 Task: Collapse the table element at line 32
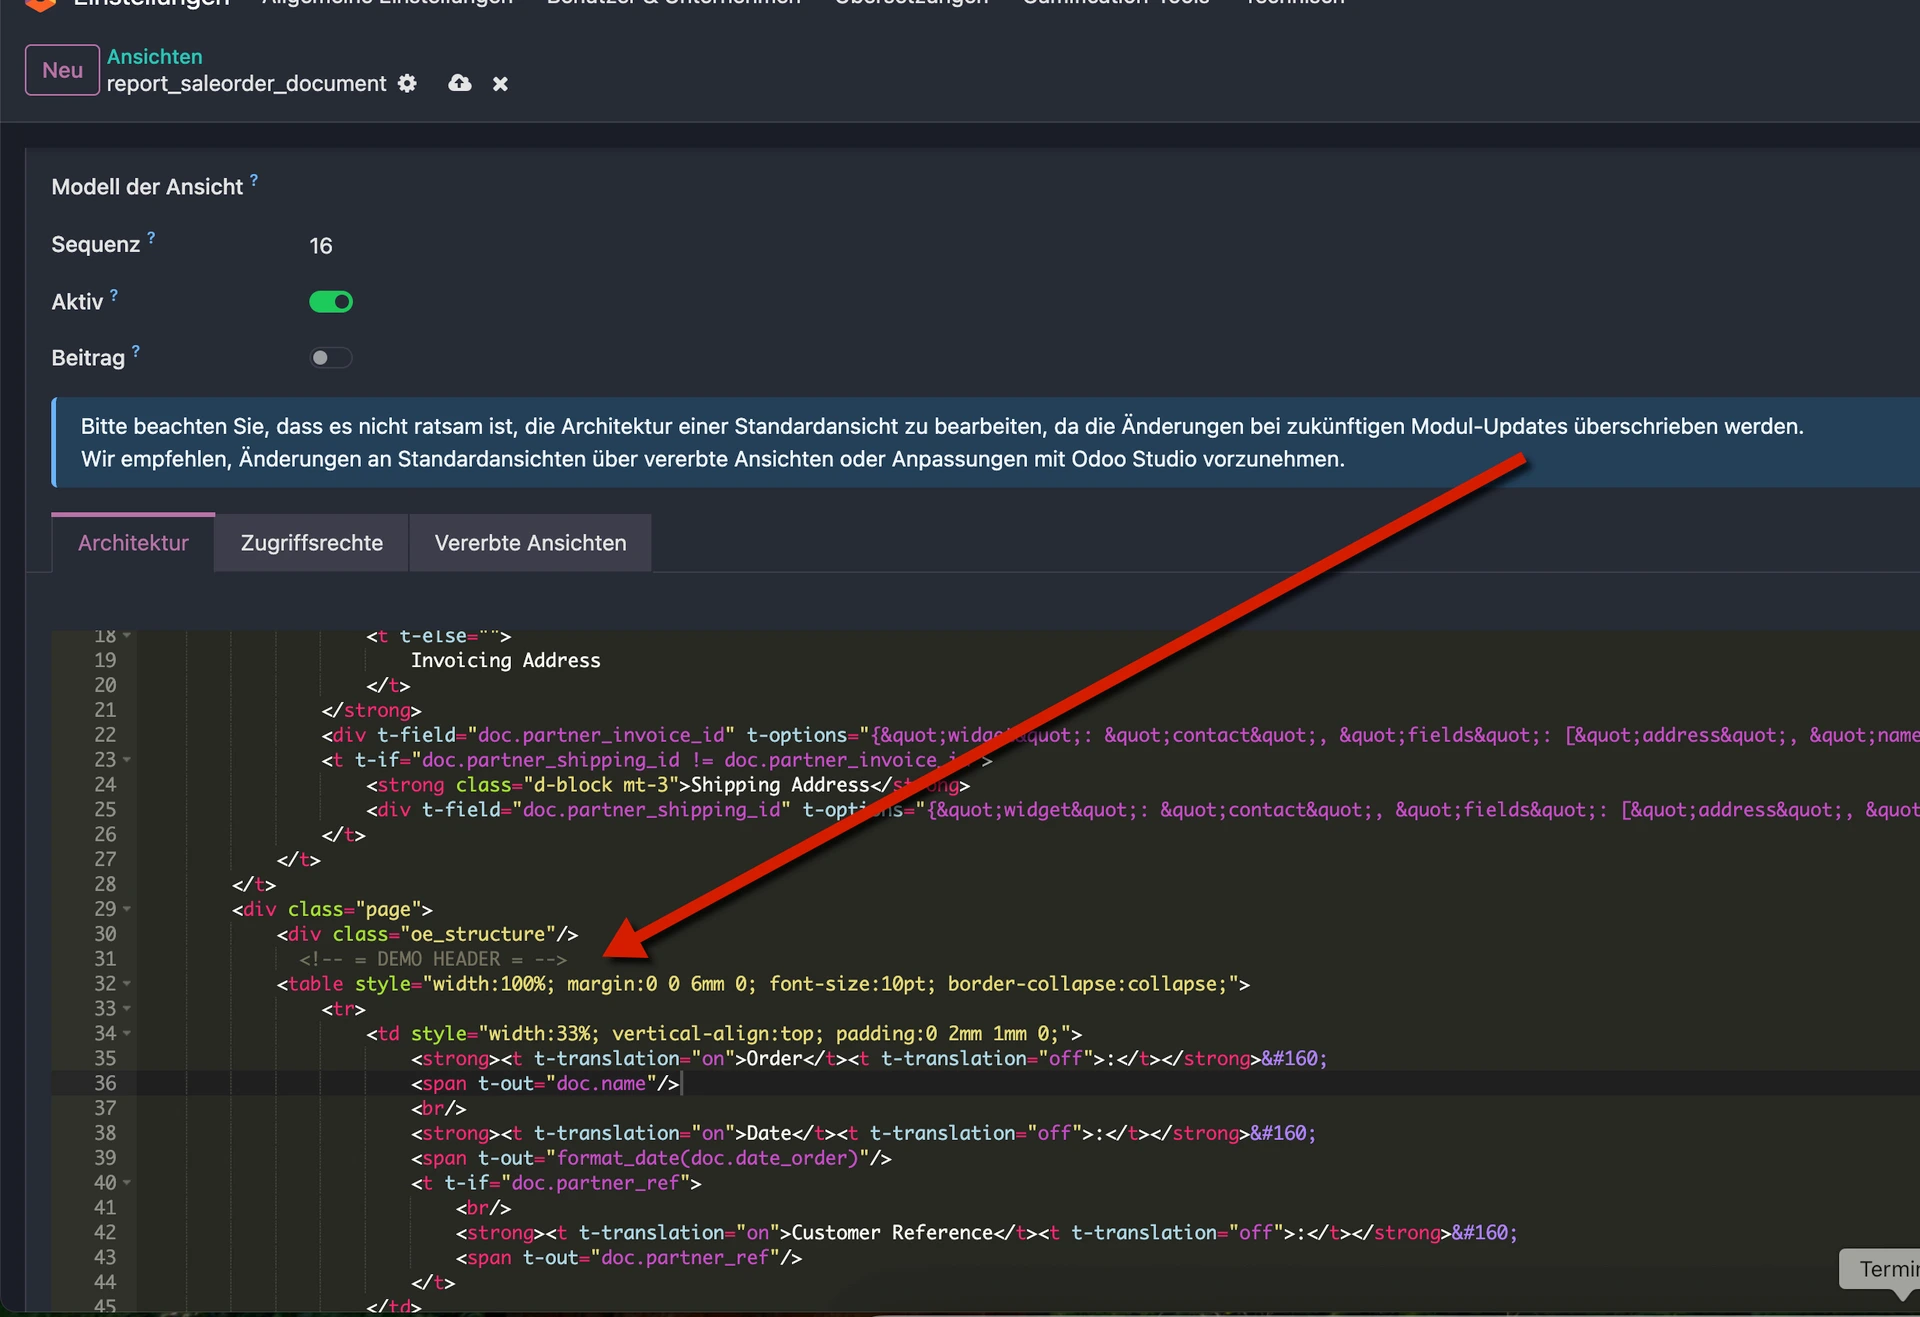[126, 984]
